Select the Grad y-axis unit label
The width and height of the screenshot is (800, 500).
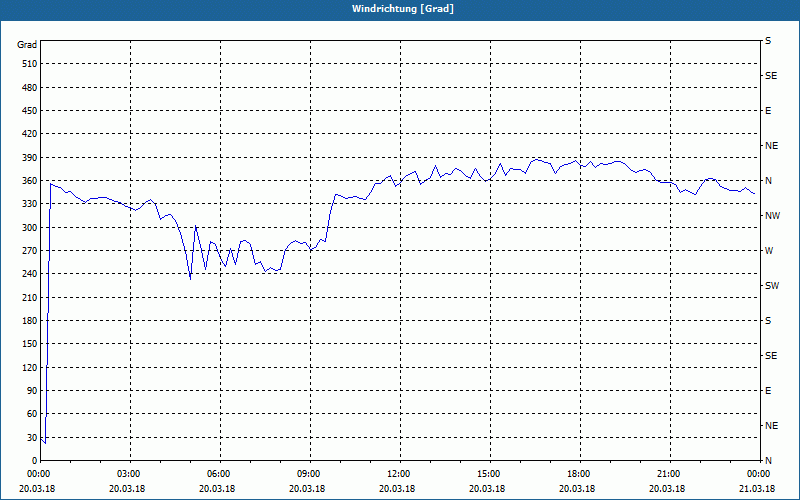click(x=27, y=45)
